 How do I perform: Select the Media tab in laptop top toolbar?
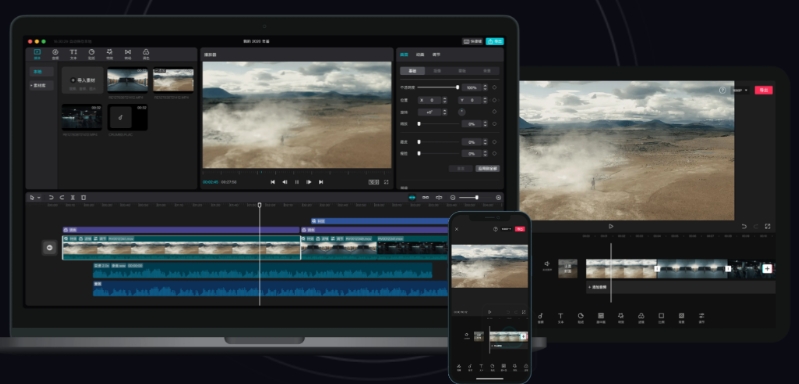37,54
